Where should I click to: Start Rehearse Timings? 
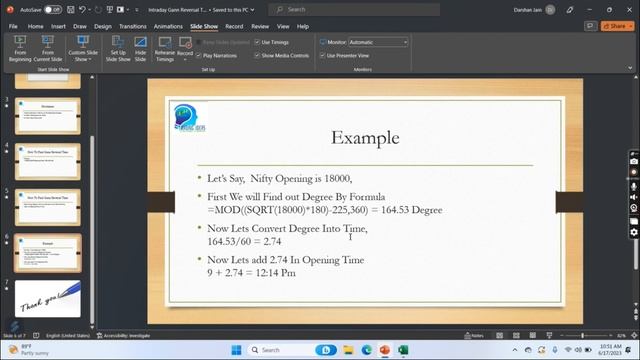pyautogui.click(x=164, y=49)
